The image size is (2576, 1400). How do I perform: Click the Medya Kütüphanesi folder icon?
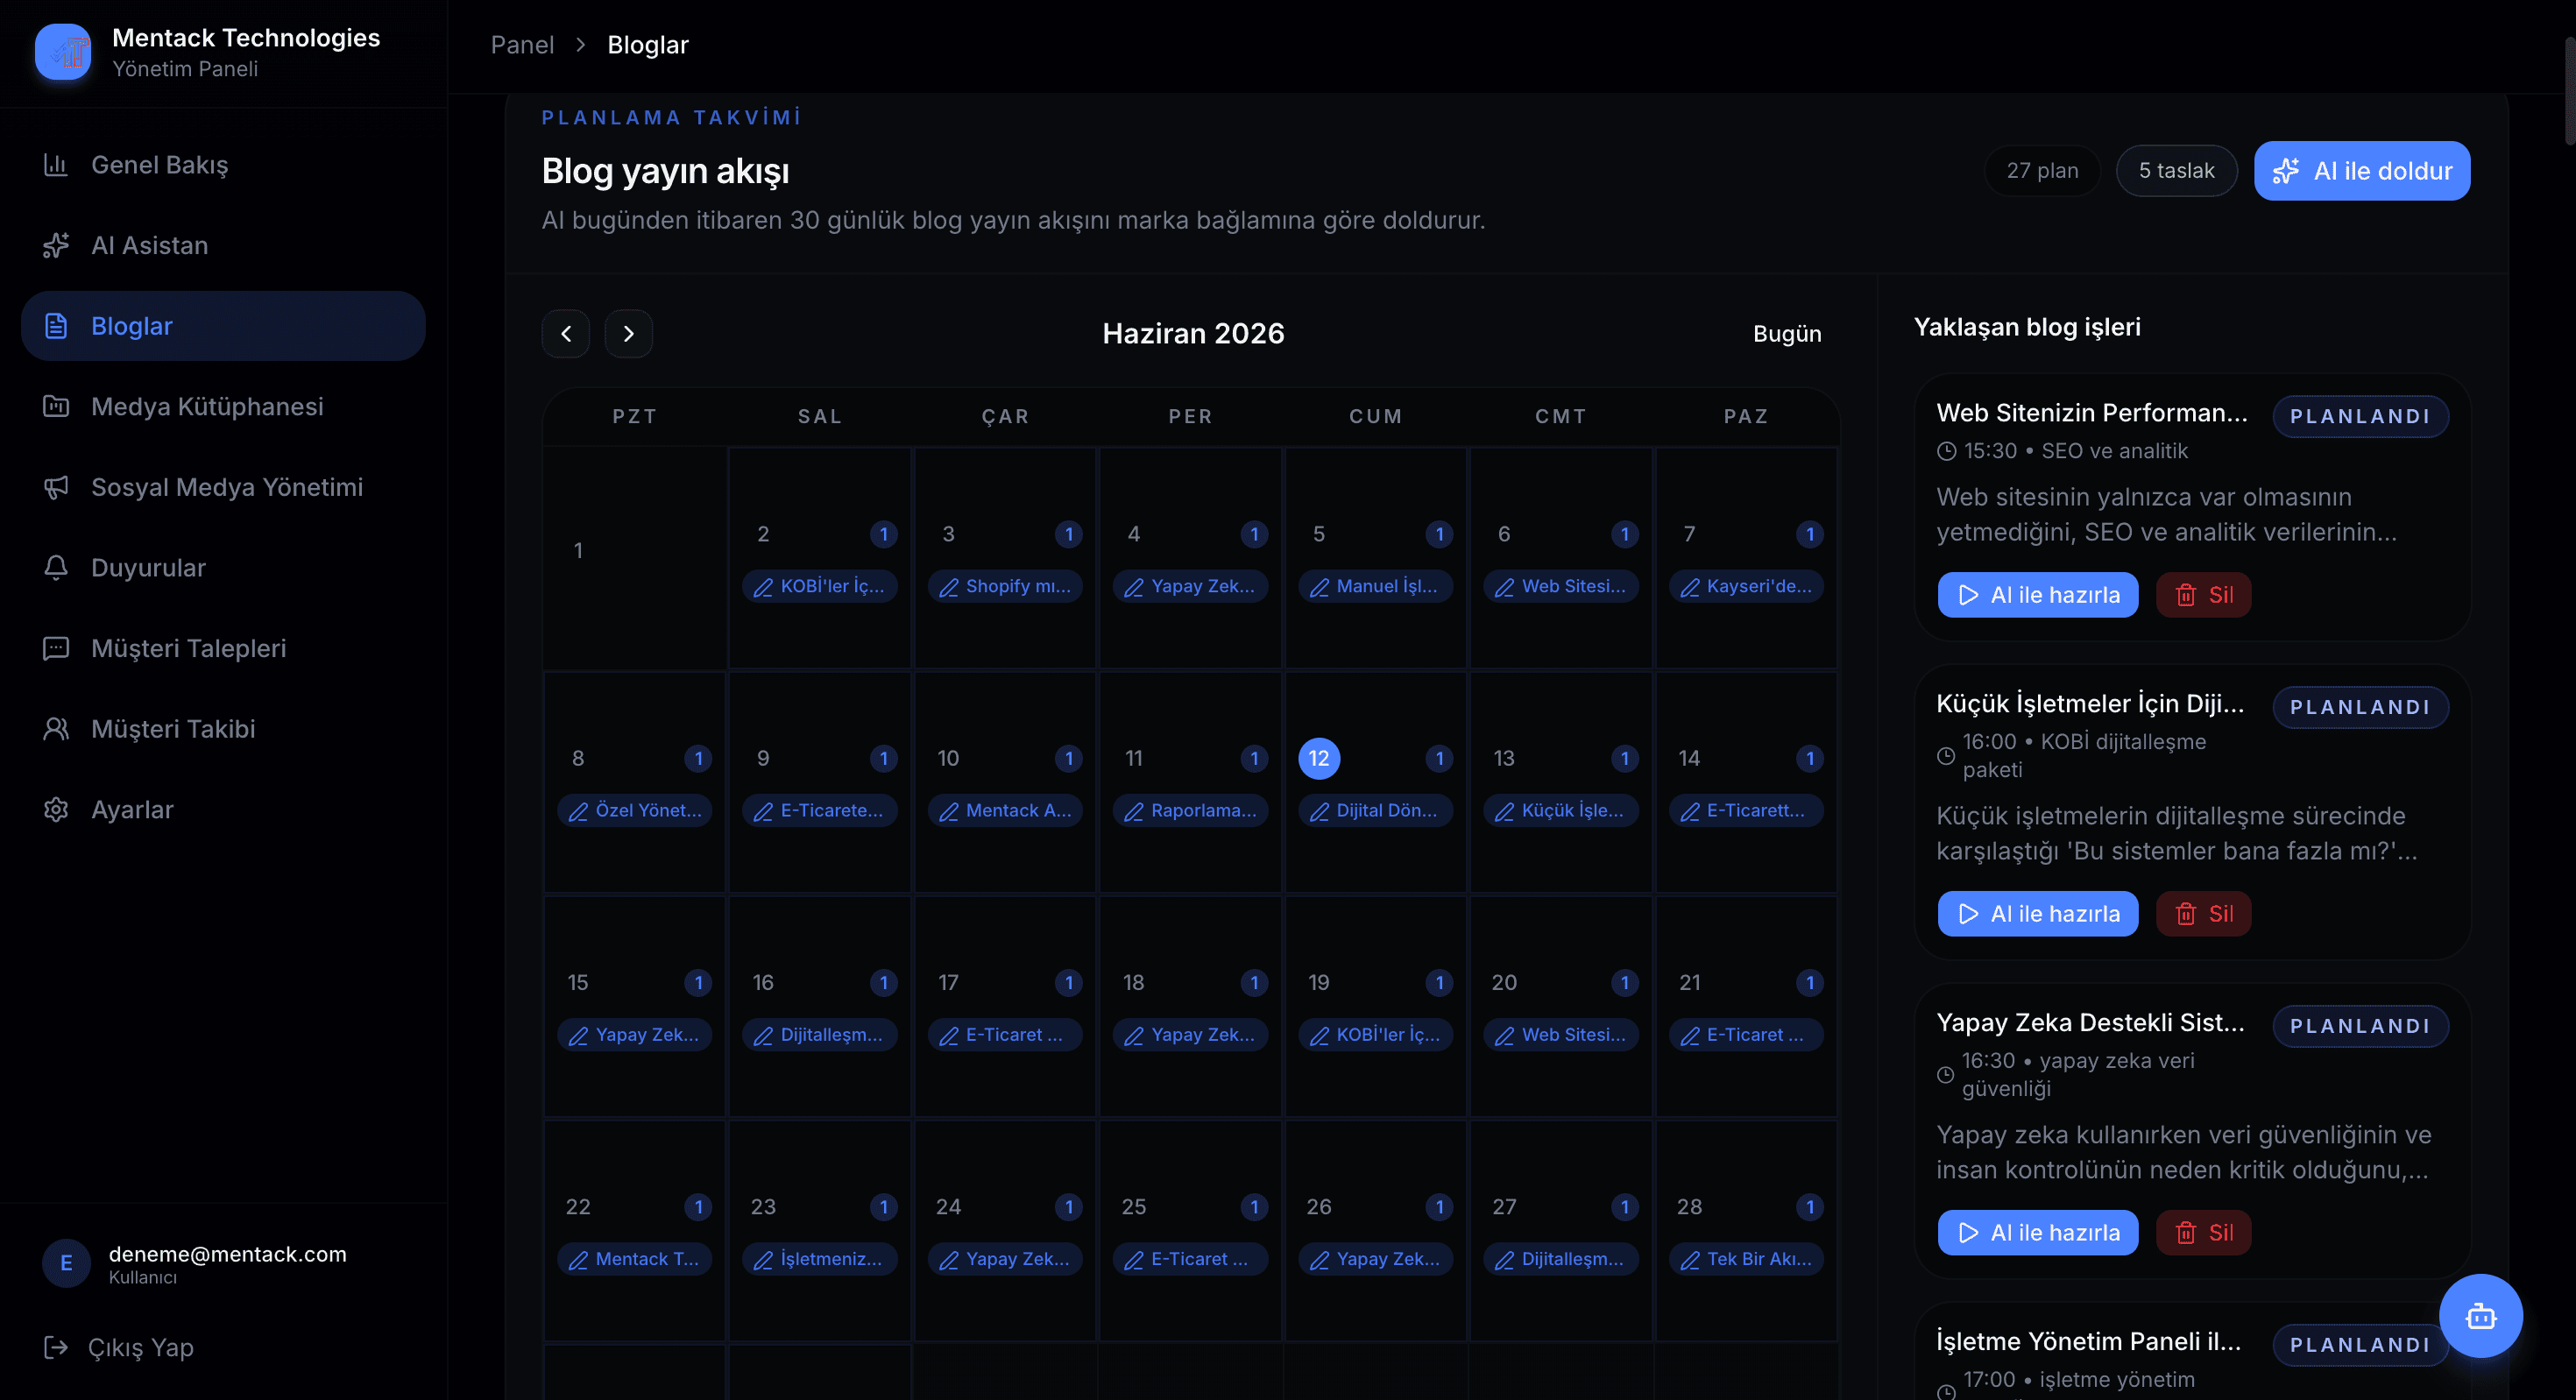click(56, 406)
